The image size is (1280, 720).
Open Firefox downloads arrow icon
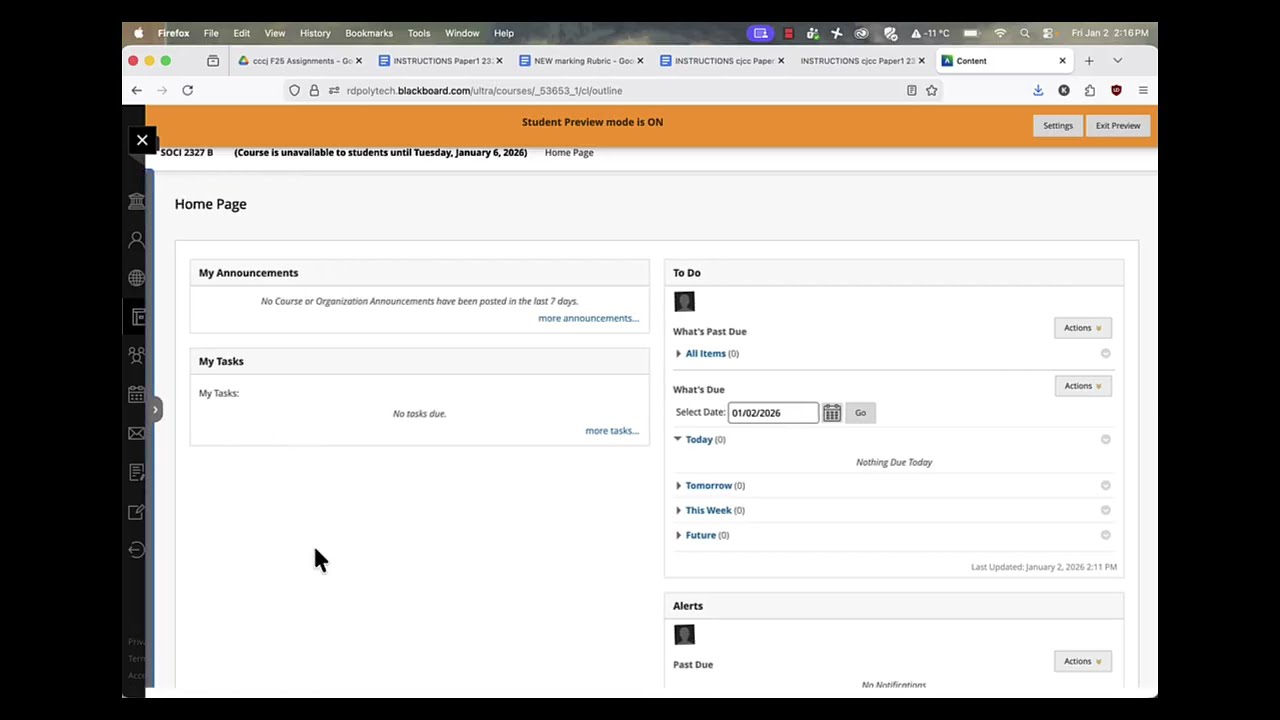tap(1038, 91)
